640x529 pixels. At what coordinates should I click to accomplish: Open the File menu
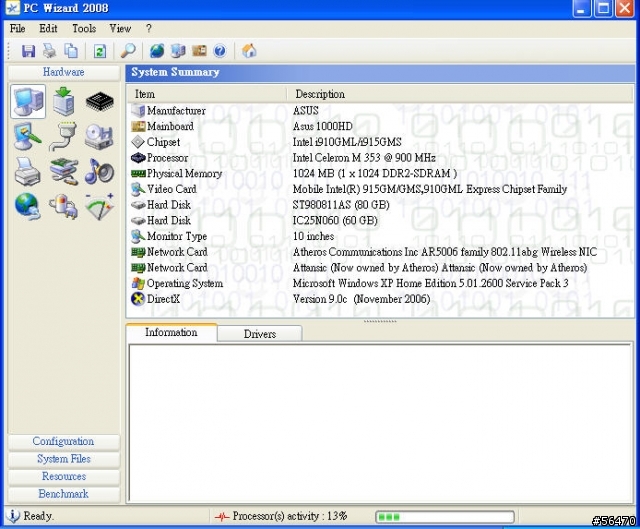[18, 29]
